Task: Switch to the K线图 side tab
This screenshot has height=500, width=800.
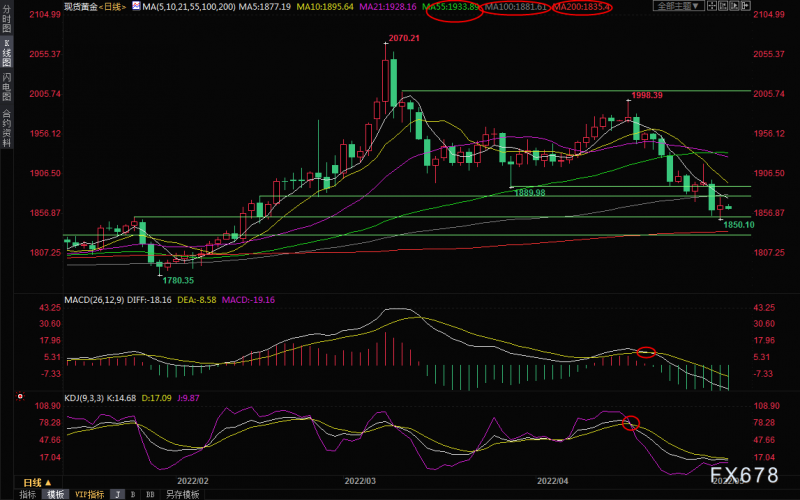Action: (x=7, y=53)
